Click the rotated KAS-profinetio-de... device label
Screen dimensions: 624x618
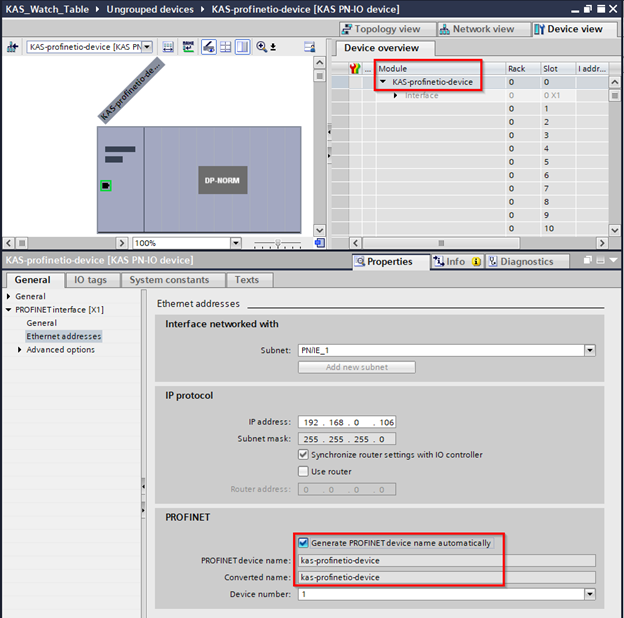(x=131, y=91)
